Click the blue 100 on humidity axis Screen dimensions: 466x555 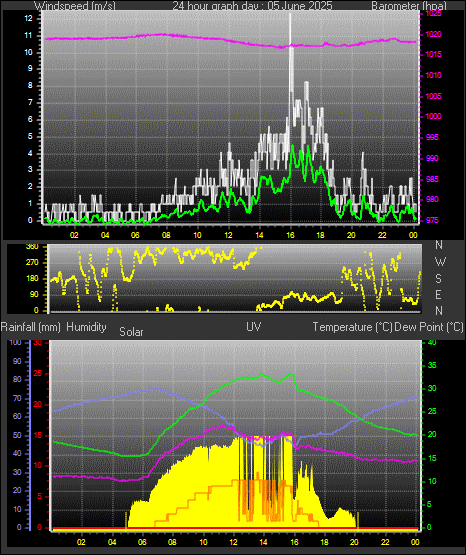(16, 342)
